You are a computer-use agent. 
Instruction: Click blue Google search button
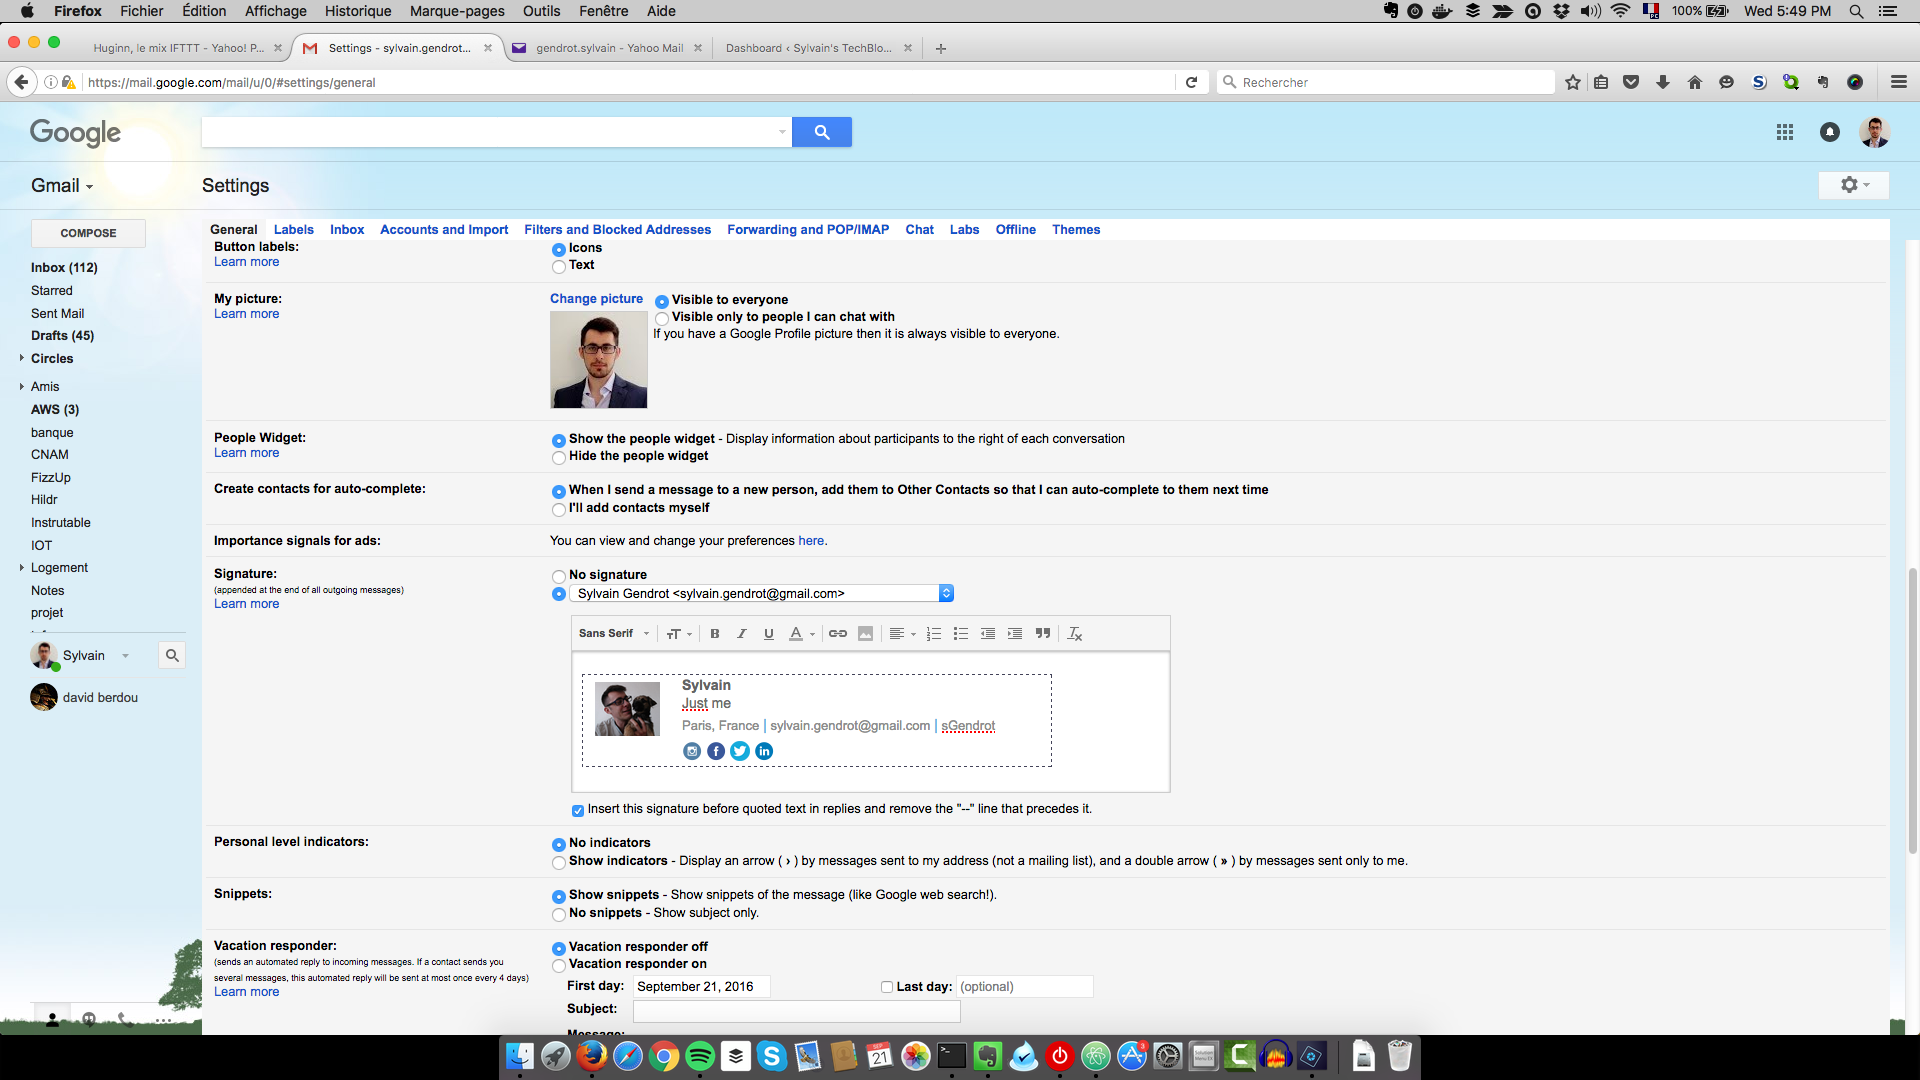tap(822, 132)
